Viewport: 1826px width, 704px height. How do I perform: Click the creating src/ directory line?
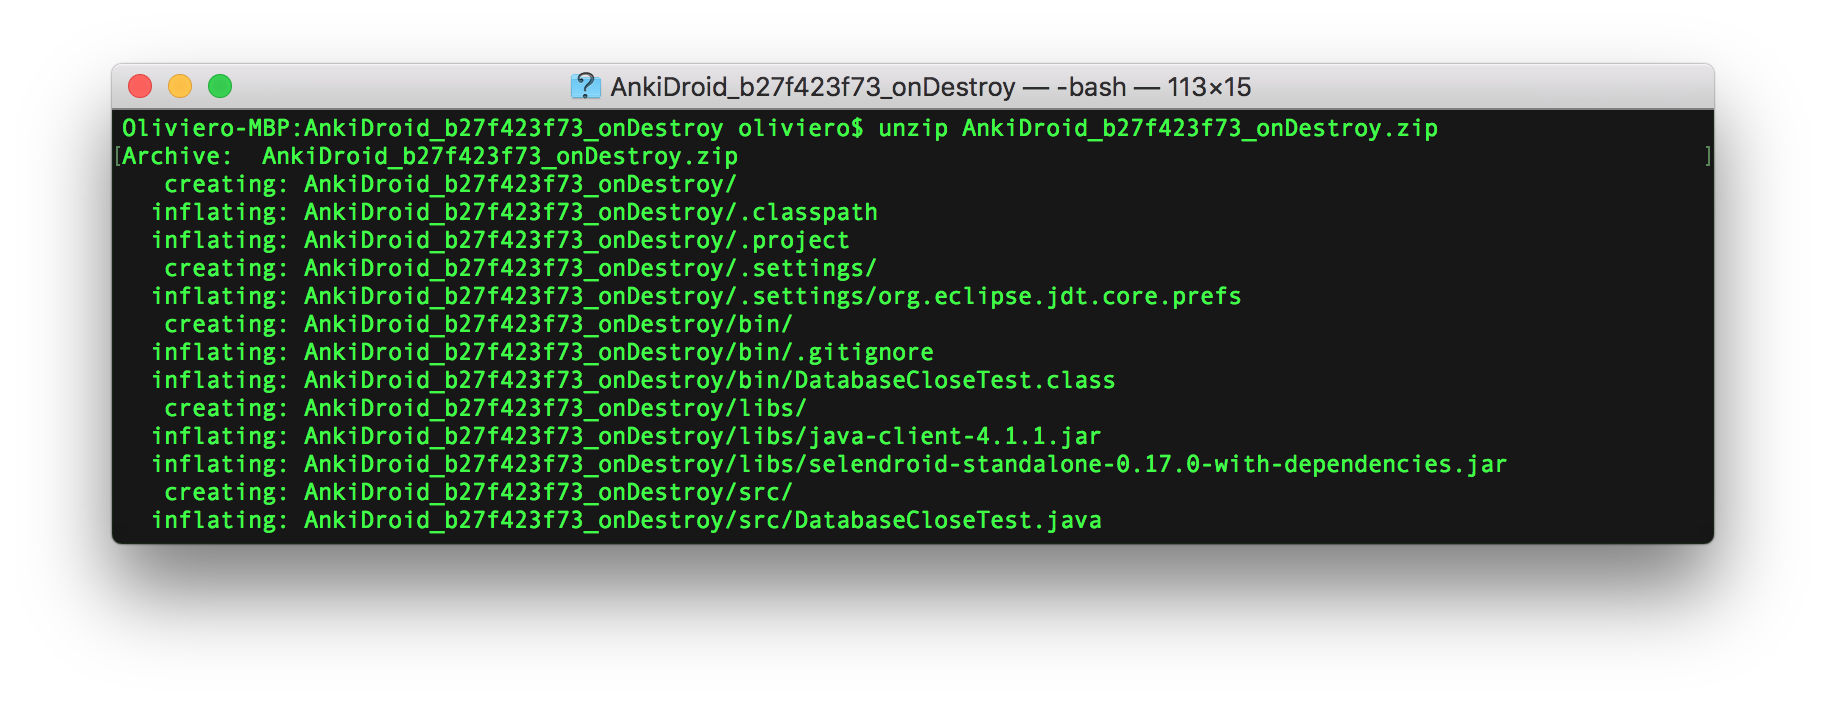click(478, 493)
